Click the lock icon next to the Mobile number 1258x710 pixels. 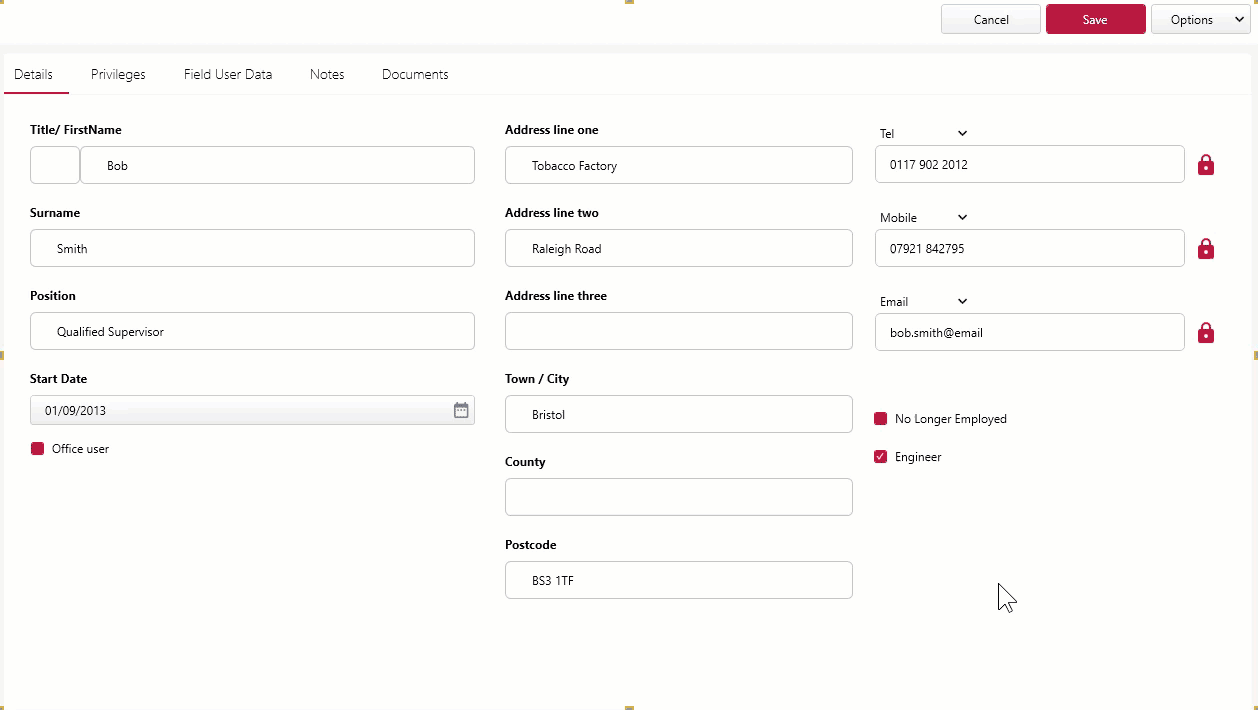tap(1205, 248)
